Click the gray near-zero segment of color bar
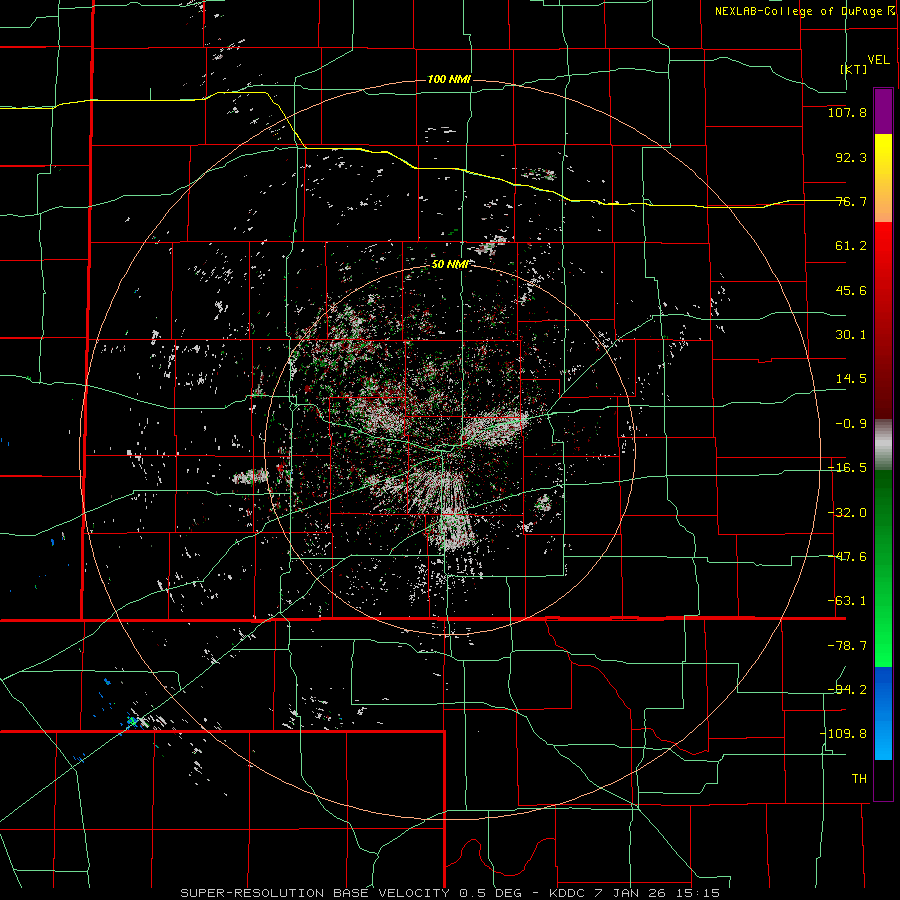The height and width of the screenshot is (900, 900). tap(883, 445)
